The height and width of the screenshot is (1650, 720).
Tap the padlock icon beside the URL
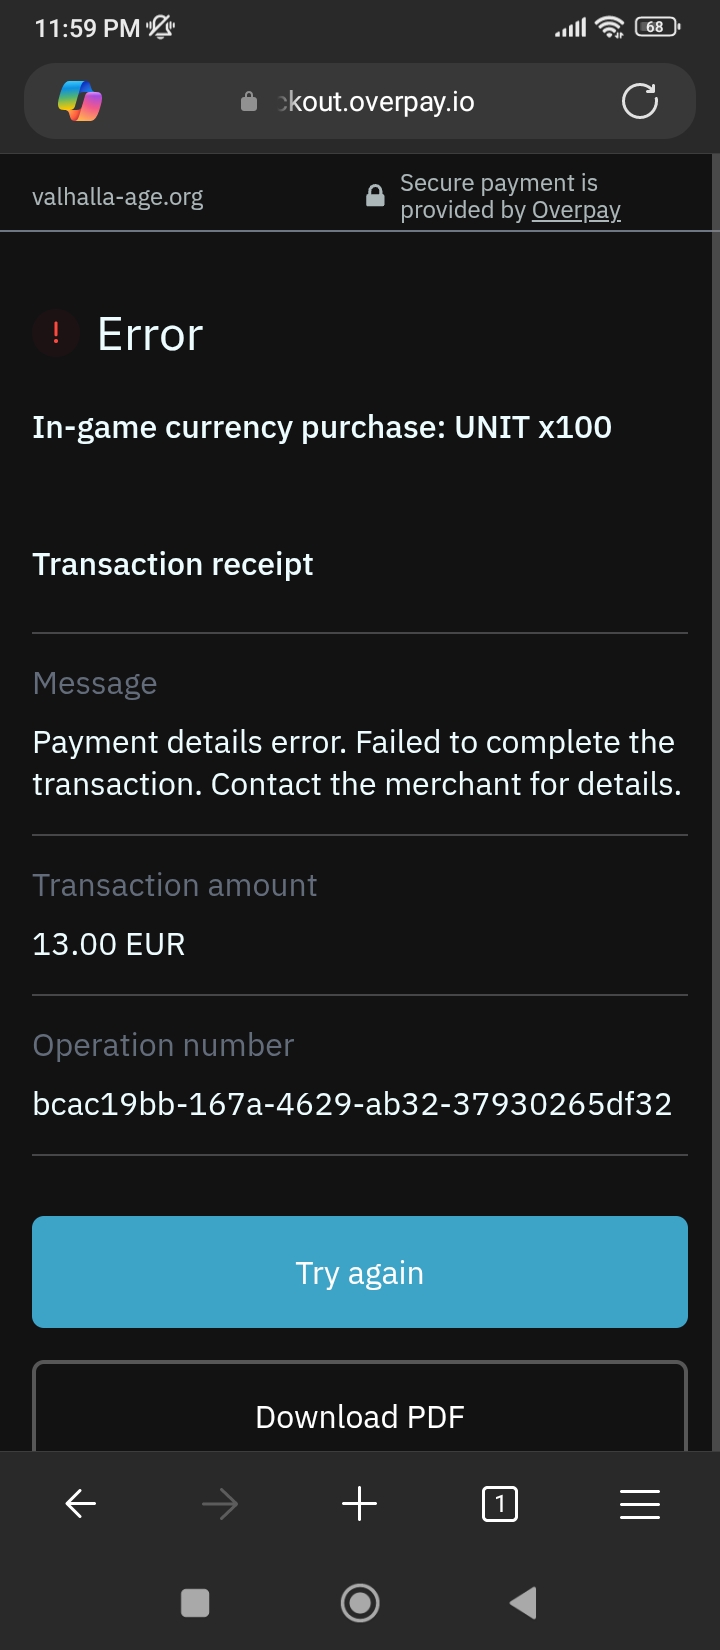click(249, 102)
